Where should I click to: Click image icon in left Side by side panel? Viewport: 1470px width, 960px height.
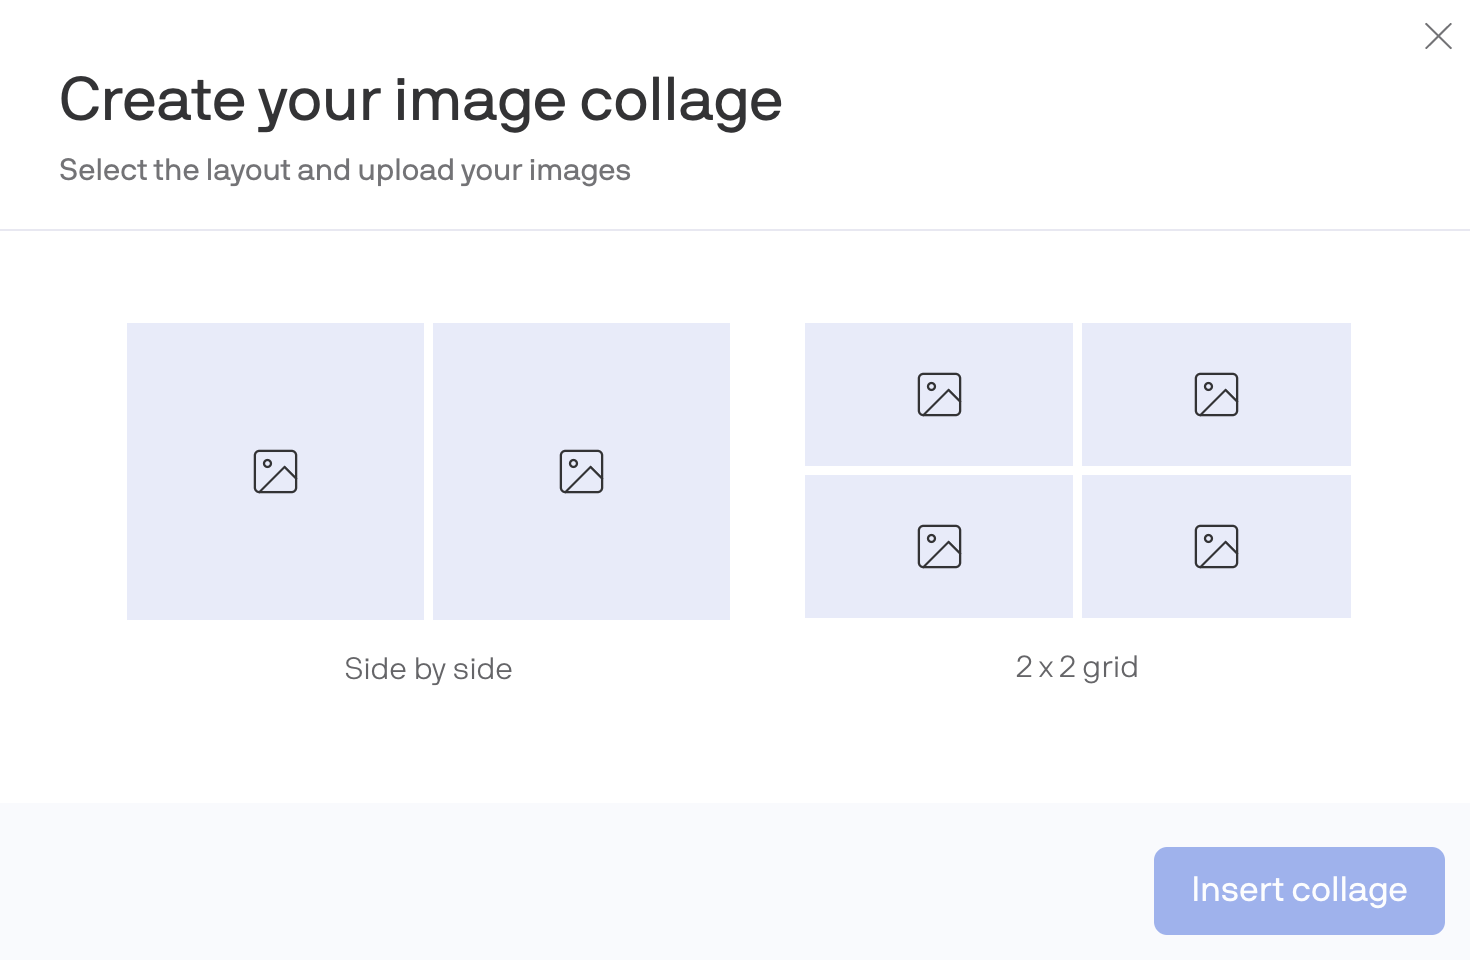[x=276, y=472]
